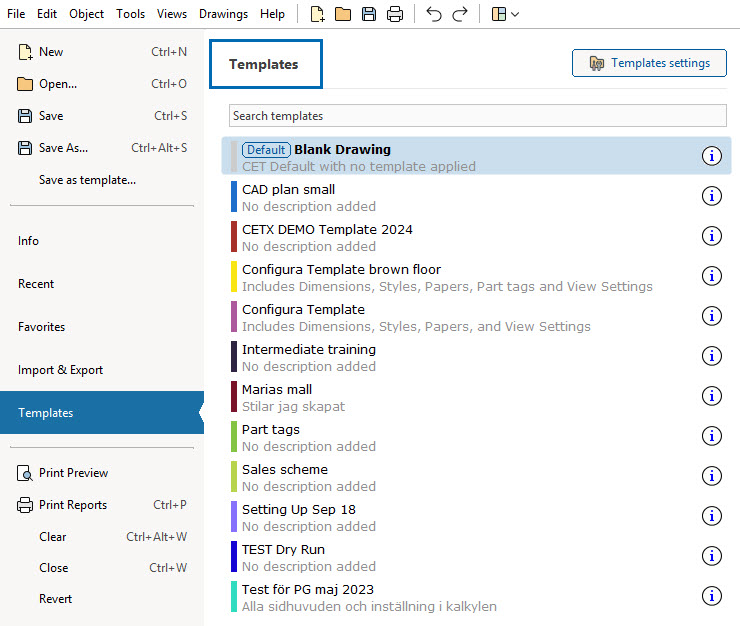Choose Save As... in the sidebar

click(102, 148)
